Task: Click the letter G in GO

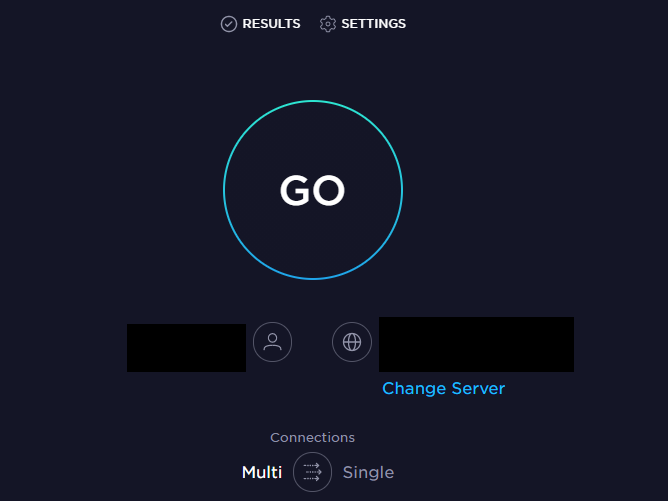Action: click(x=295, y=190)
